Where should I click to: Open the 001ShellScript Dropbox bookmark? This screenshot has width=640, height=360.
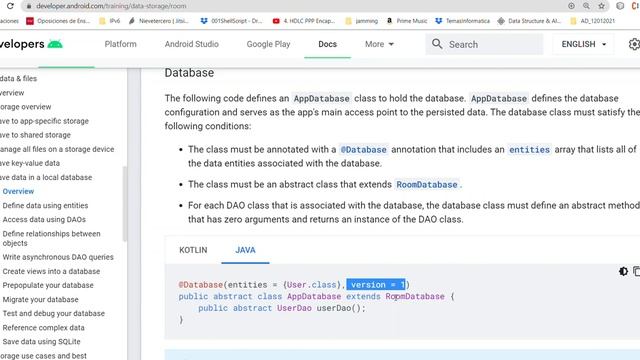(231, 21)
